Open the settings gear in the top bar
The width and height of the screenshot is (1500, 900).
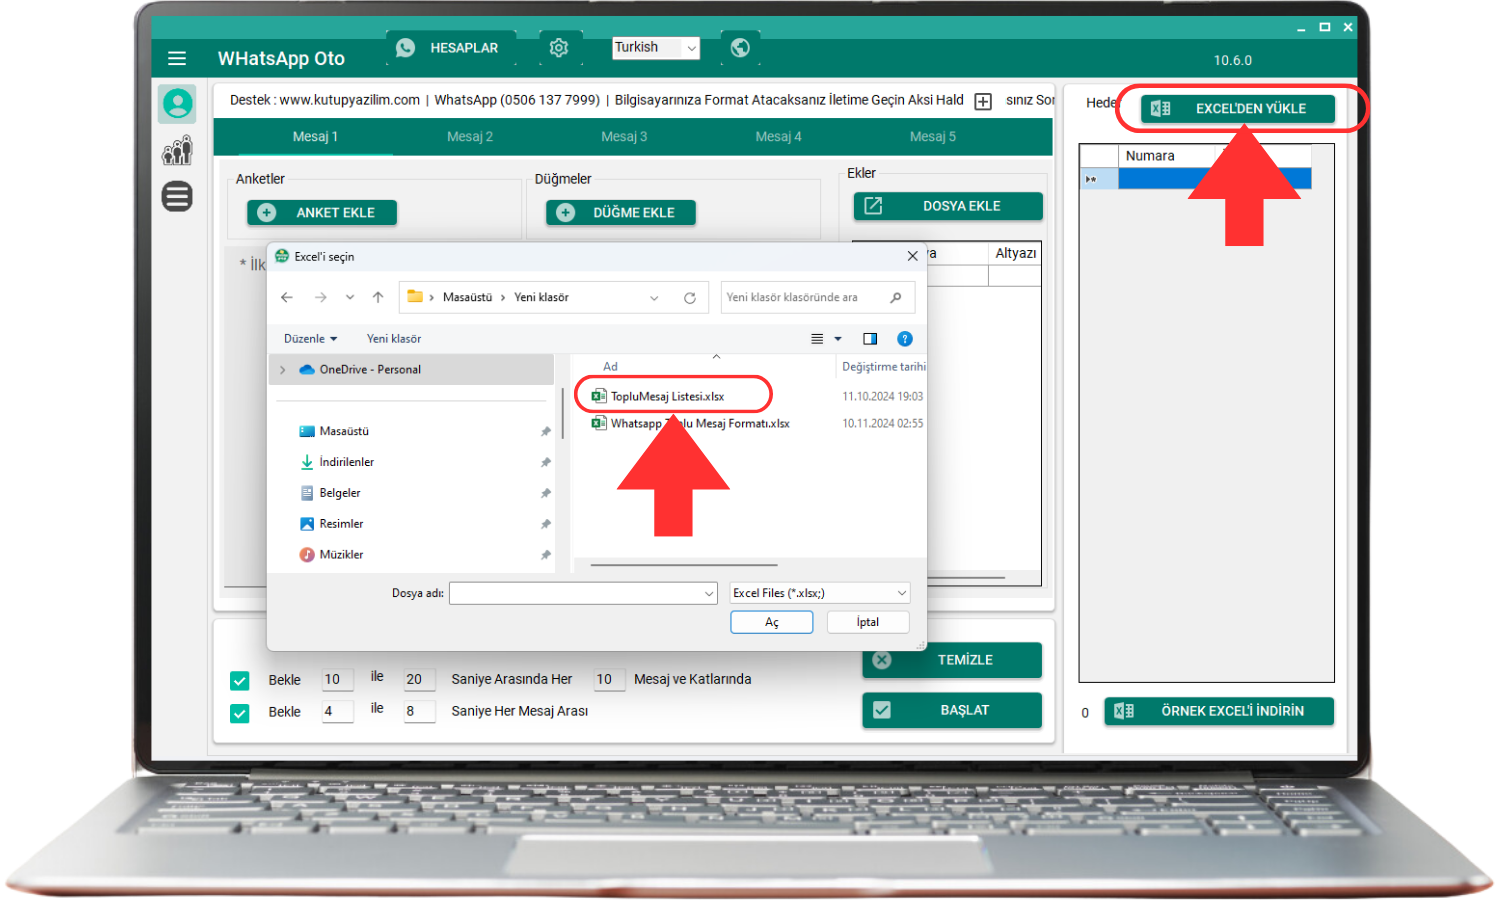[559, 47]
